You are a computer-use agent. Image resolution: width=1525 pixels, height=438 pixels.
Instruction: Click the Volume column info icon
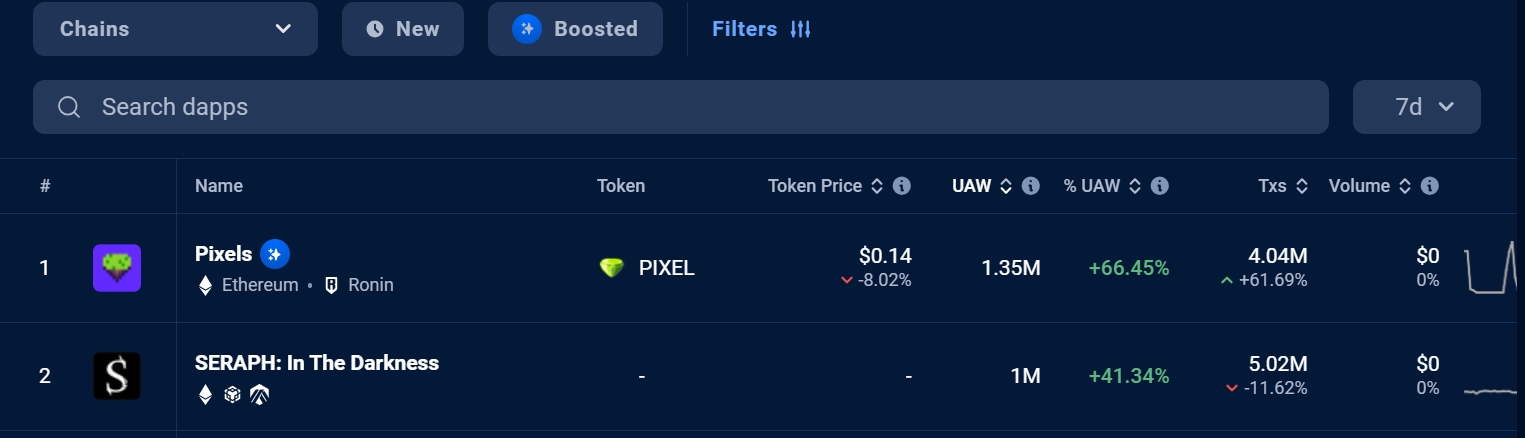(1430, 186)
